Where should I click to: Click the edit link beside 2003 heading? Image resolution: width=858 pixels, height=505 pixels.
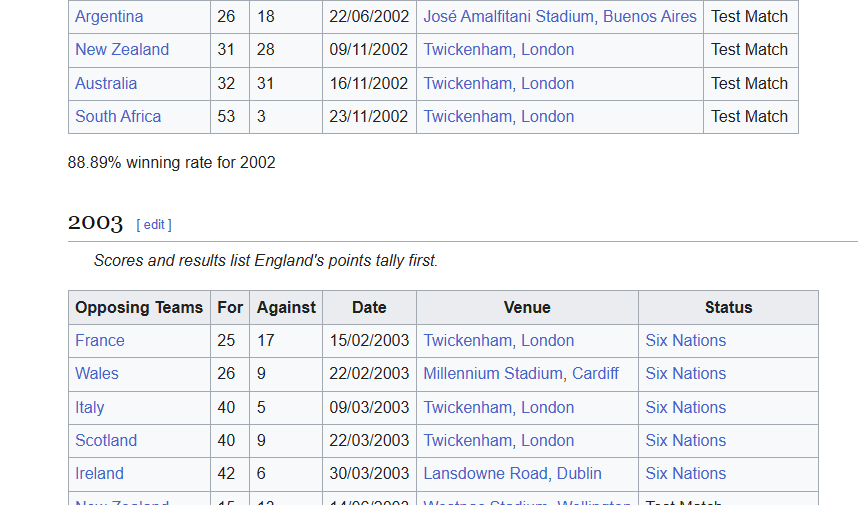coord(154,224)
